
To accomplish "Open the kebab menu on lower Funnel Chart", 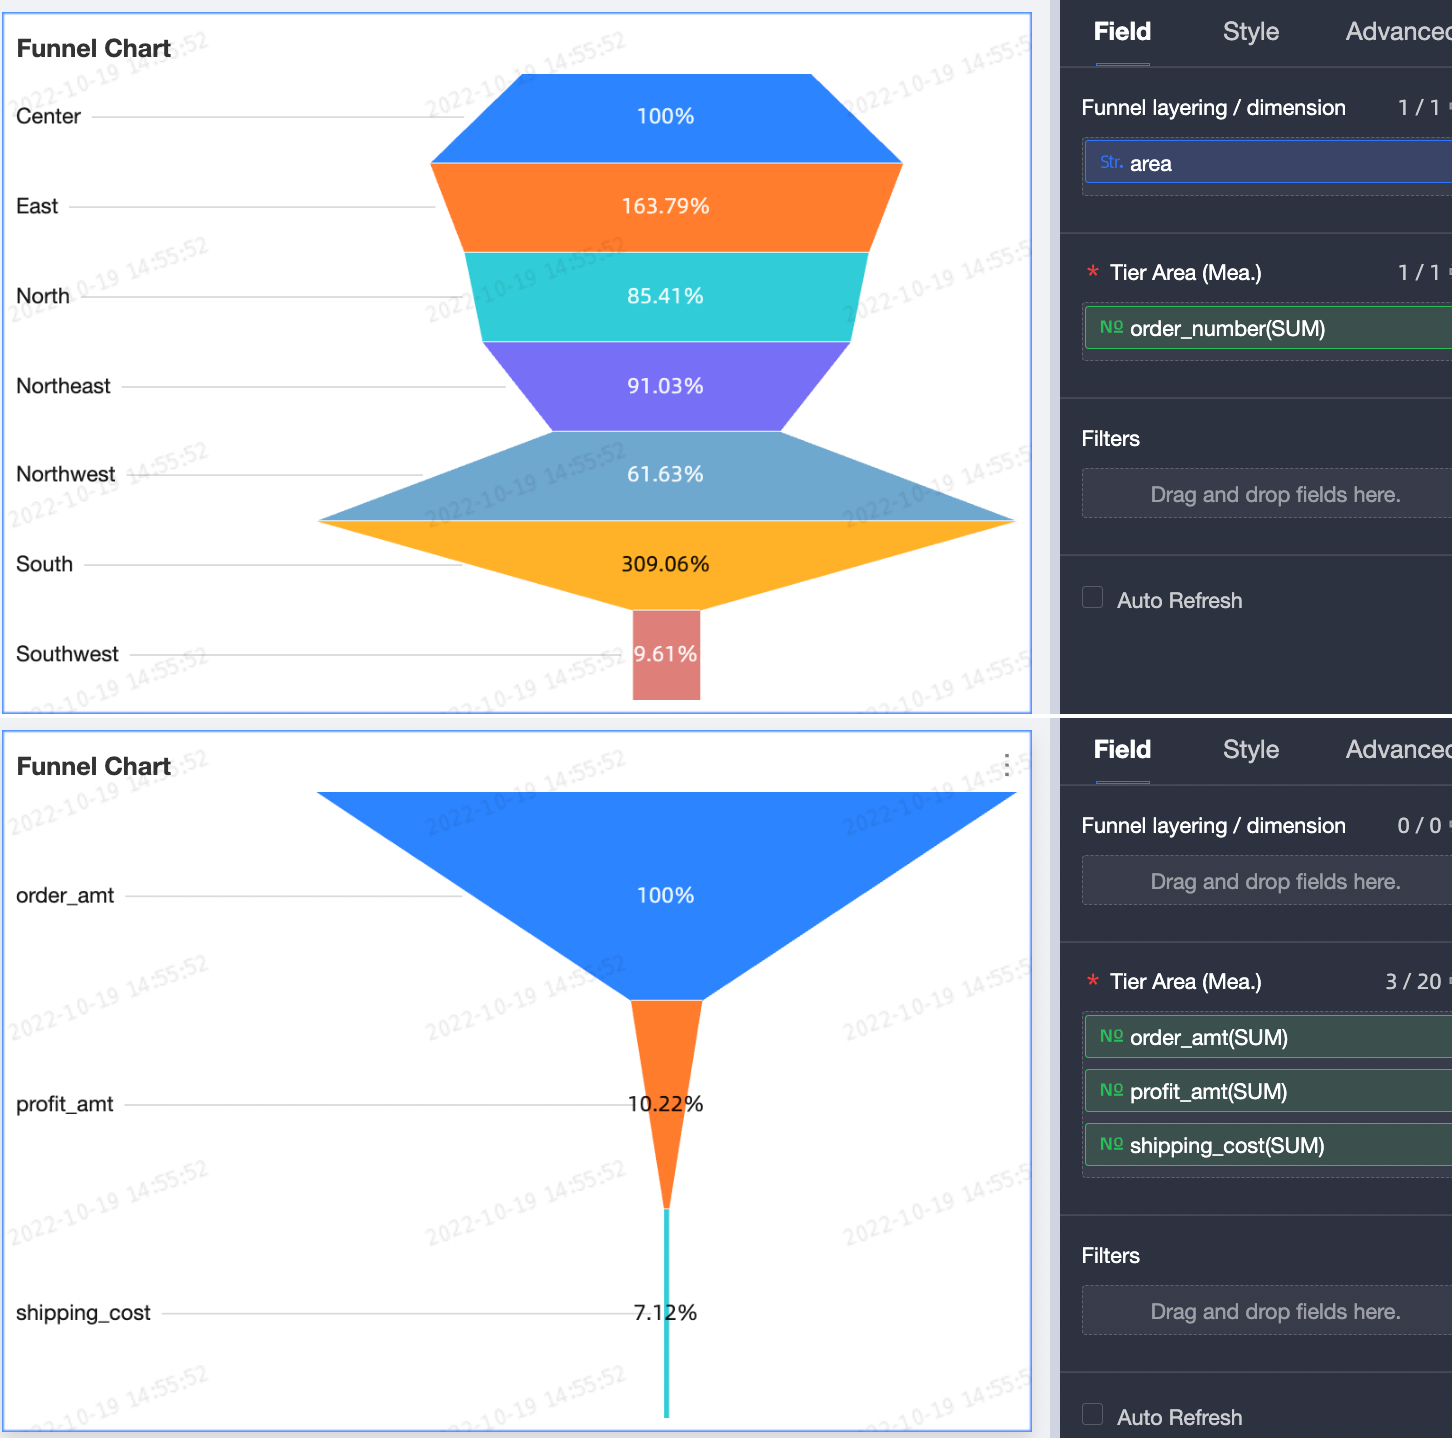I will click(x=1006, y=766).
